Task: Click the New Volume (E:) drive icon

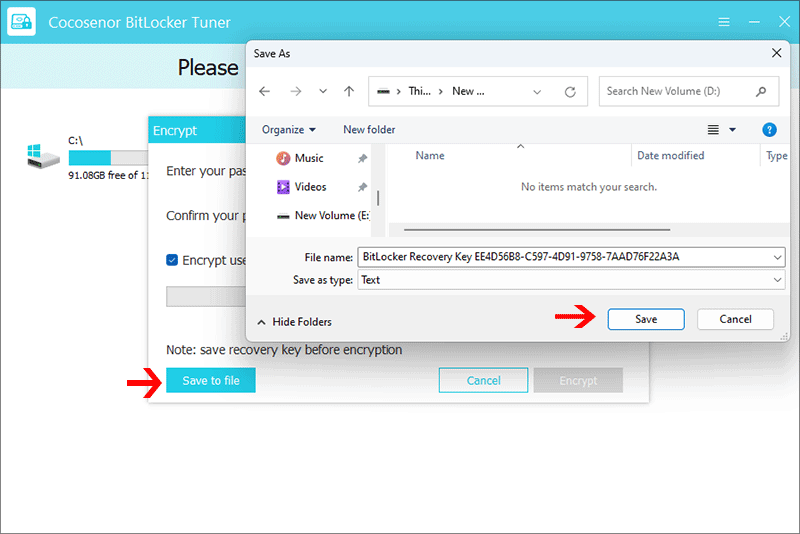Action: (x=283, y=216)
